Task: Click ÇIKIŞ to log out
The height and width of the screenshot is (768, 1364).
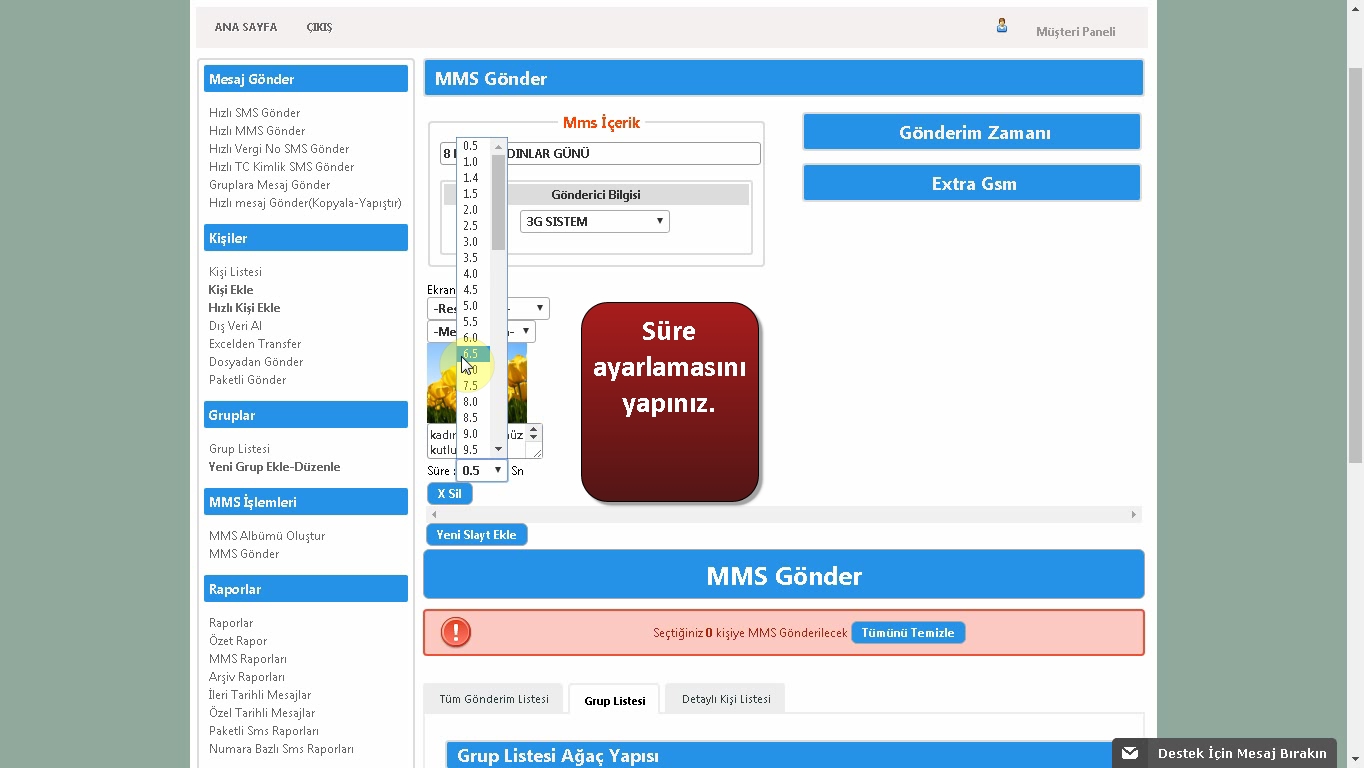Action: coord(319,27)
